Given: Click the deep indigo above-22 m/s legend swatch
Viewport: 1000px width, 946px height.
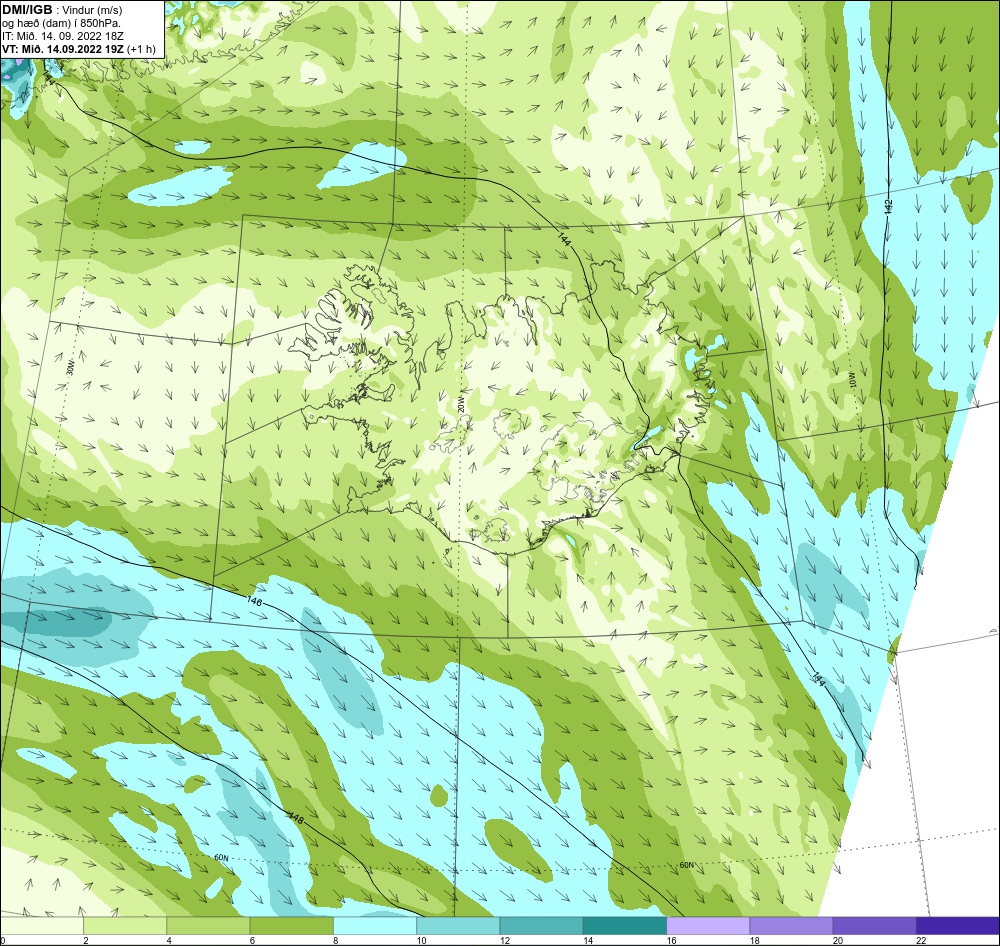Looking at the screenshot, I should (x=958, y=924).
